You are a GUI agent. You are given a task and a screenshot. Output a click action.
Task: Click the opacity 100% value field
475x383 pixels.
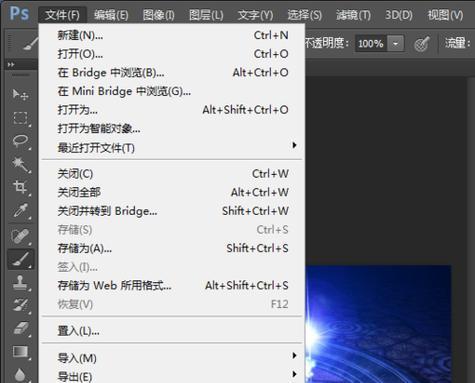point(371,44)
